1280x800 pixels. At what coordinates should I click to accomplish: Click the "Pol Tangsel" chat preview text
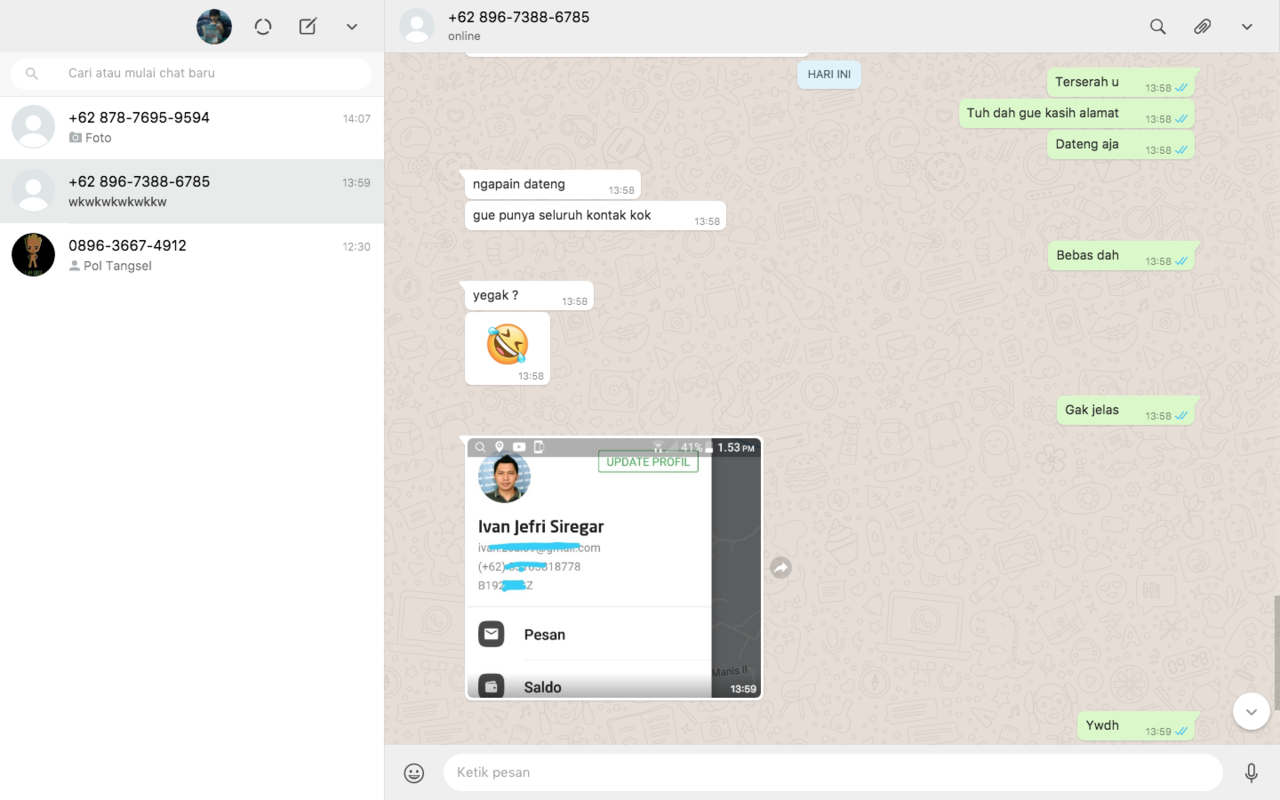(117, 266)
